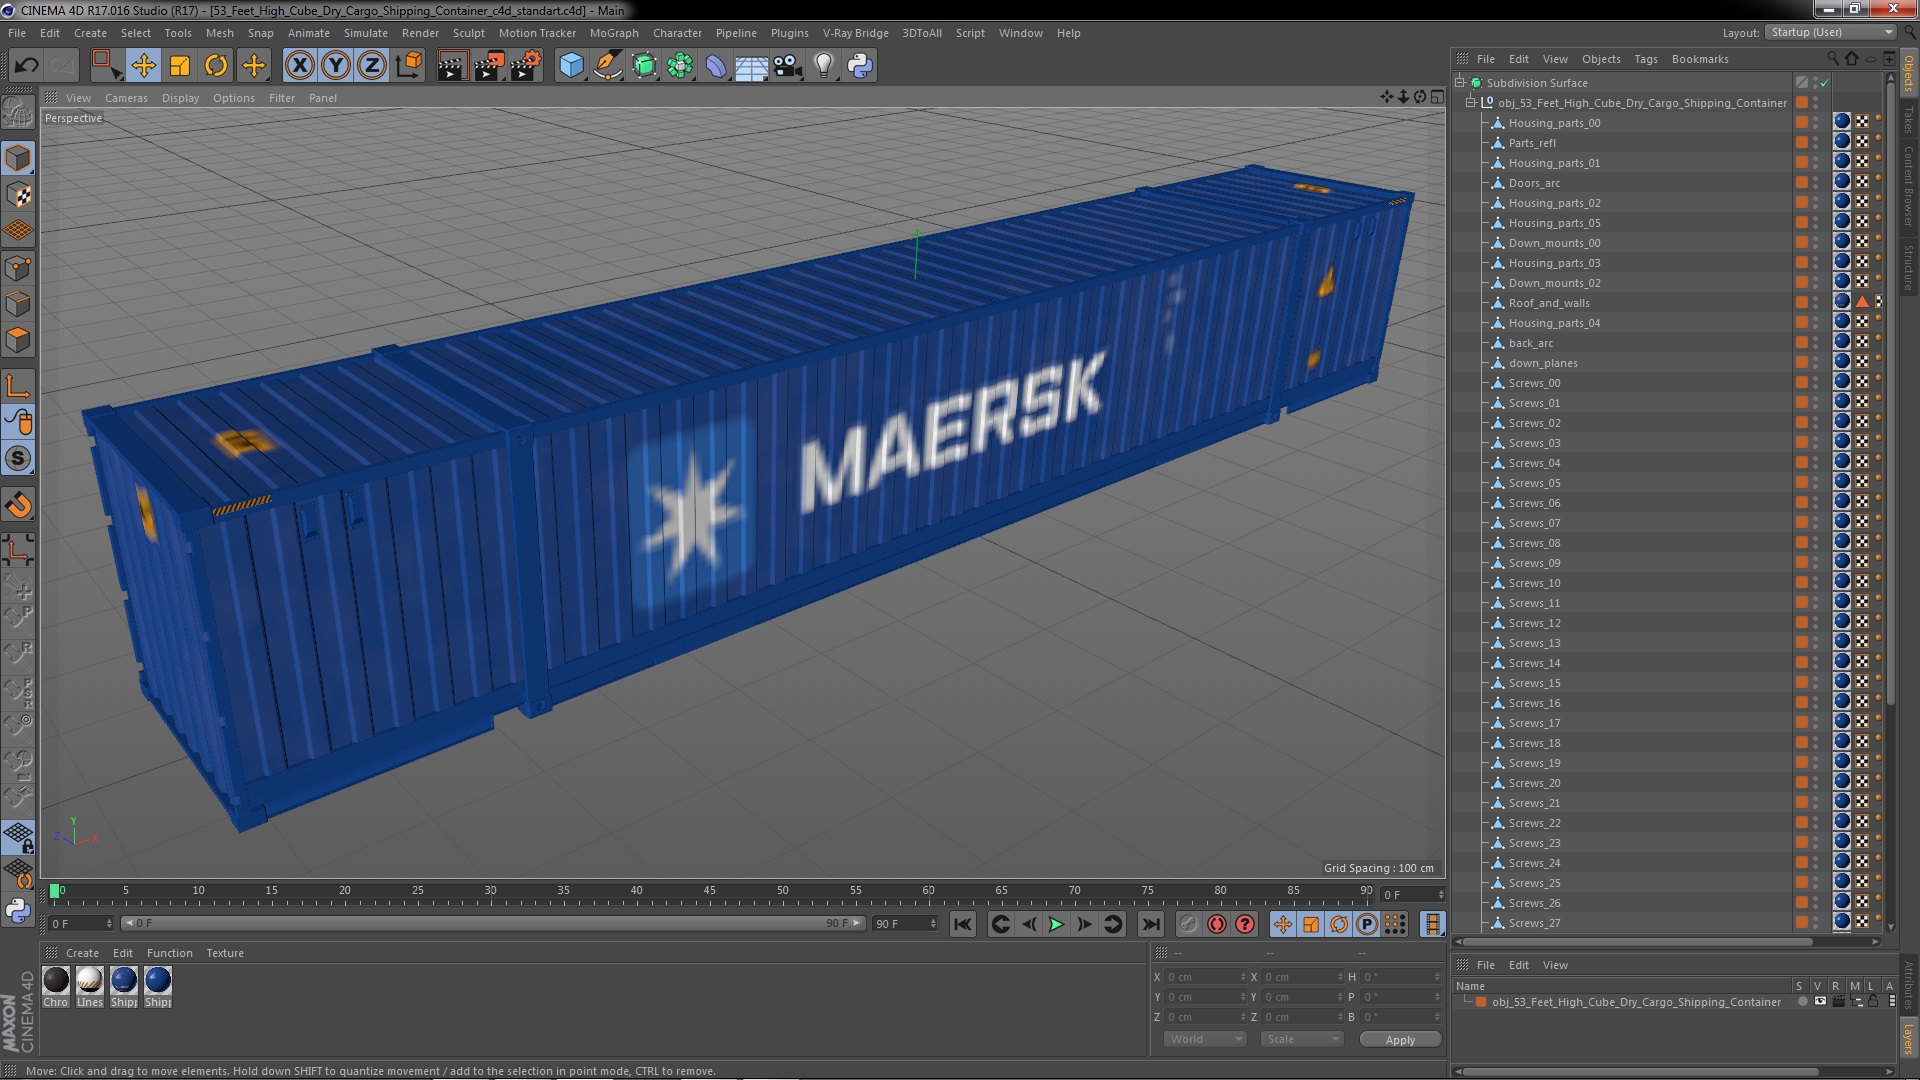Switch to Texture mode checkerboard icon
1920x1080 pixels.
[18, 195]
